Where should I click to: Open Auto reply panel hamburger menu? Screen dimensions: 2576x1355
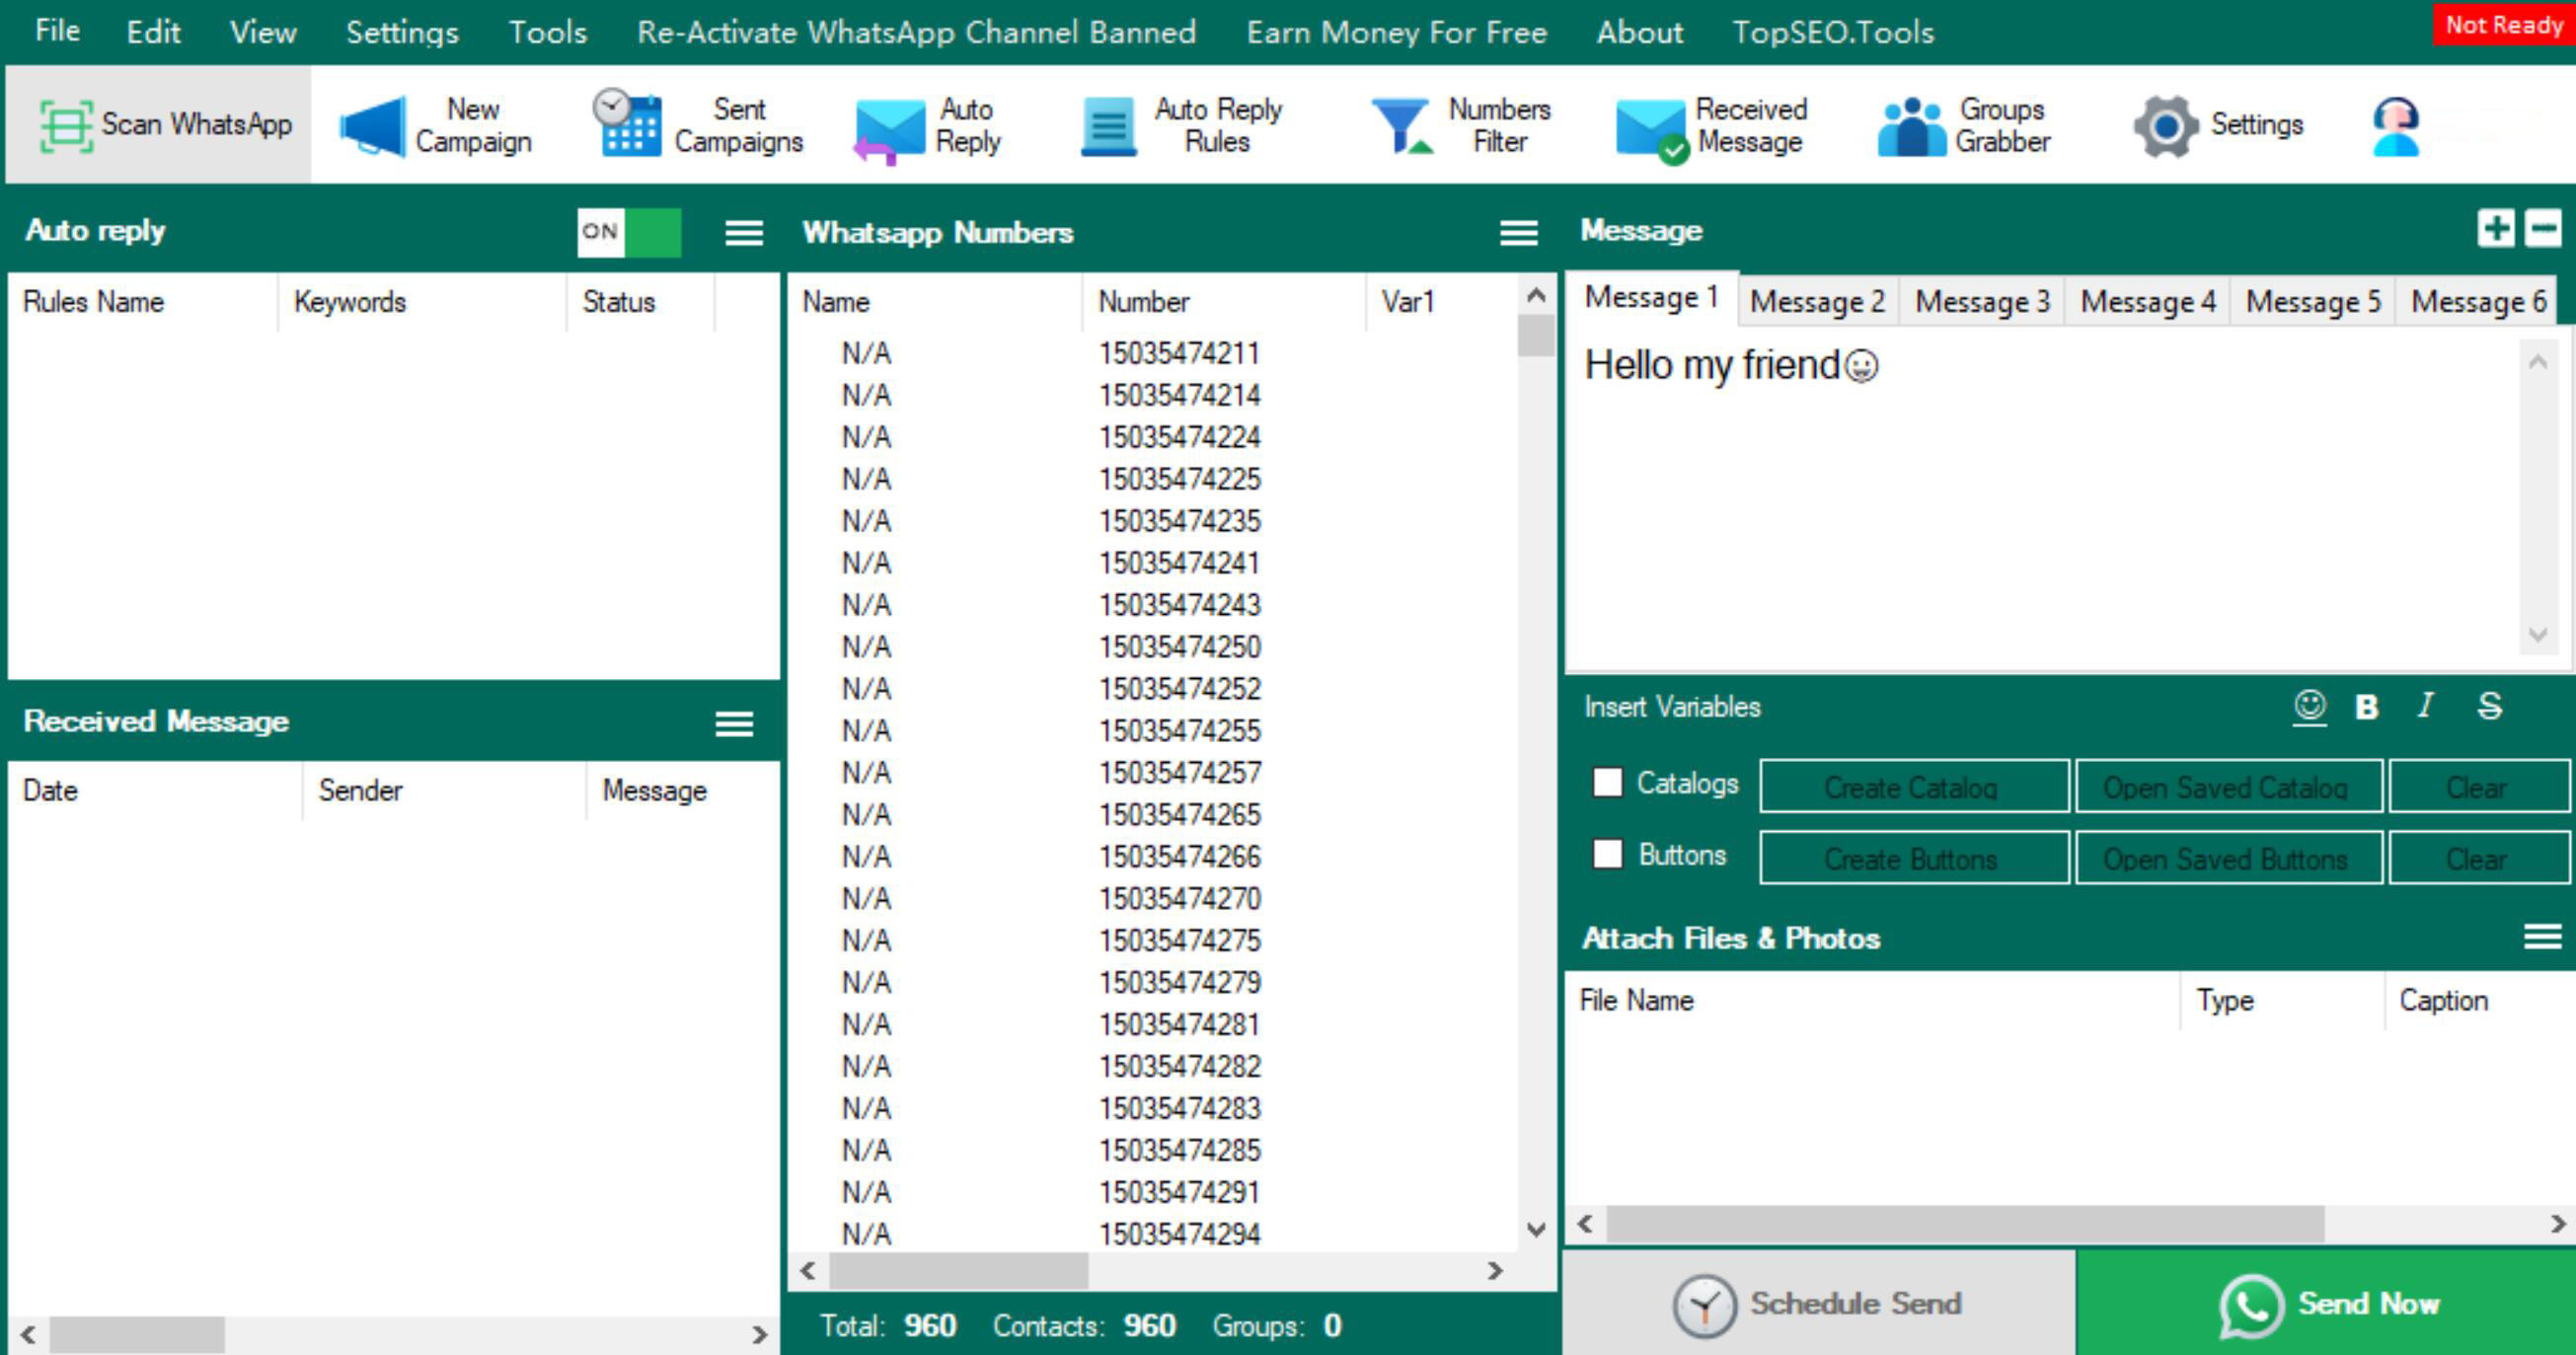pos(744,232)
